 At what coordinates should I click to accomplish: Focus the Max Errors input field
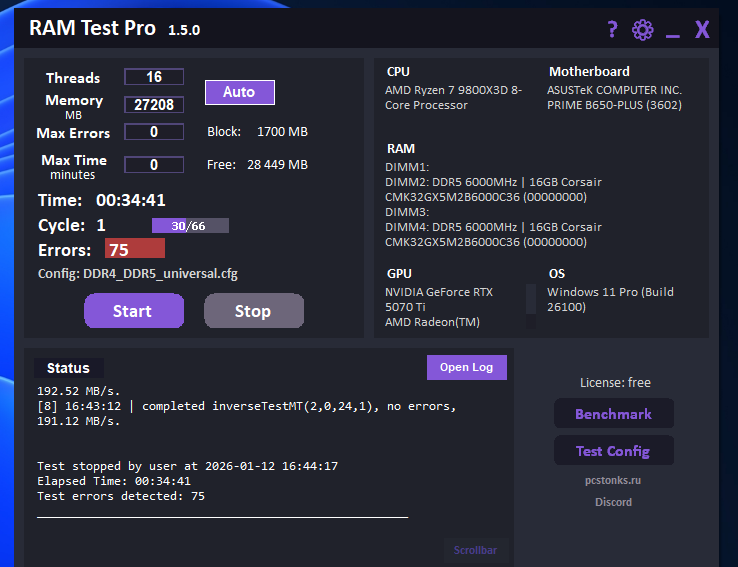(154, 132)
